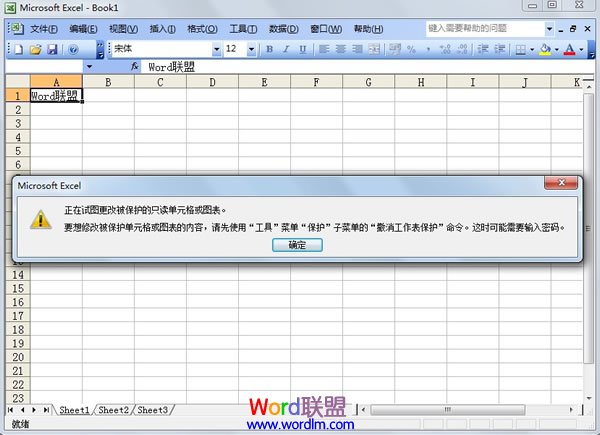Switch to Sheet3 tab

tap(152, 410)
